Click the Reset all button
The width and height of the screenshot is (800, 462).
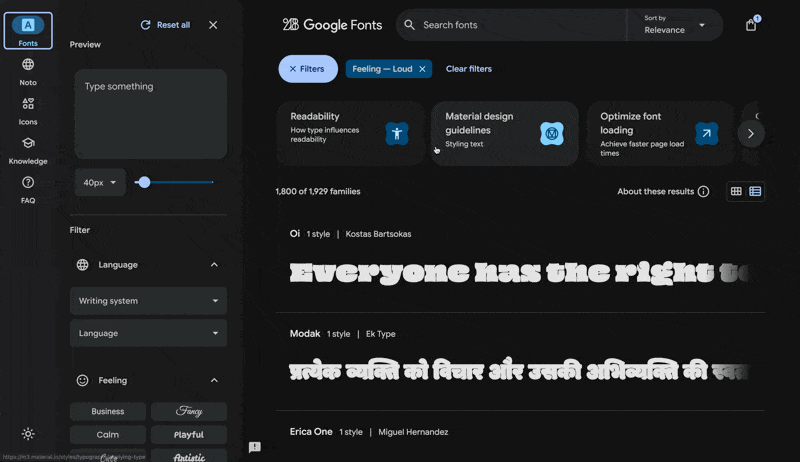coord(165,25)
